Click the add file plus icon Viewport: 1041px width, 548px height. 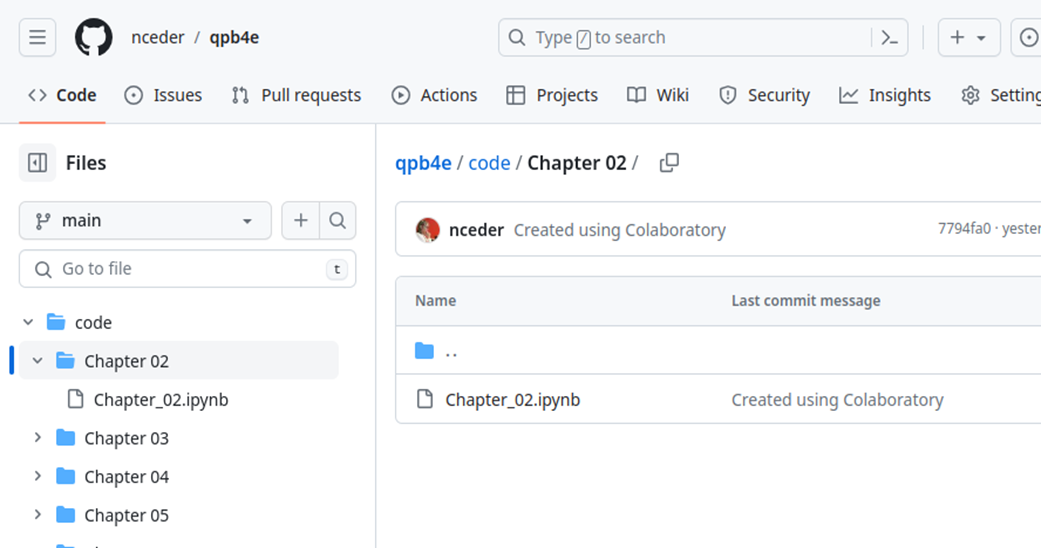coord(300,221)
